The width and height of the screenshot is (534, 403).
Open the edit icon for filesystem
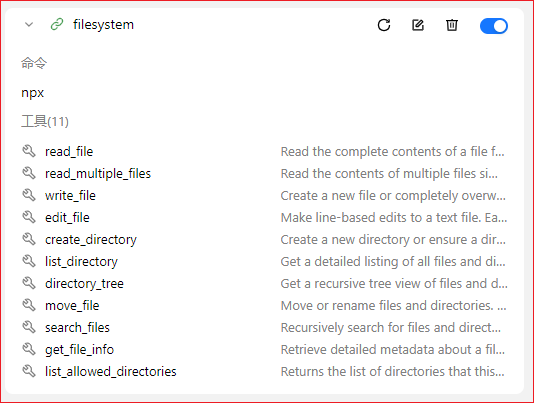point(418,25)
